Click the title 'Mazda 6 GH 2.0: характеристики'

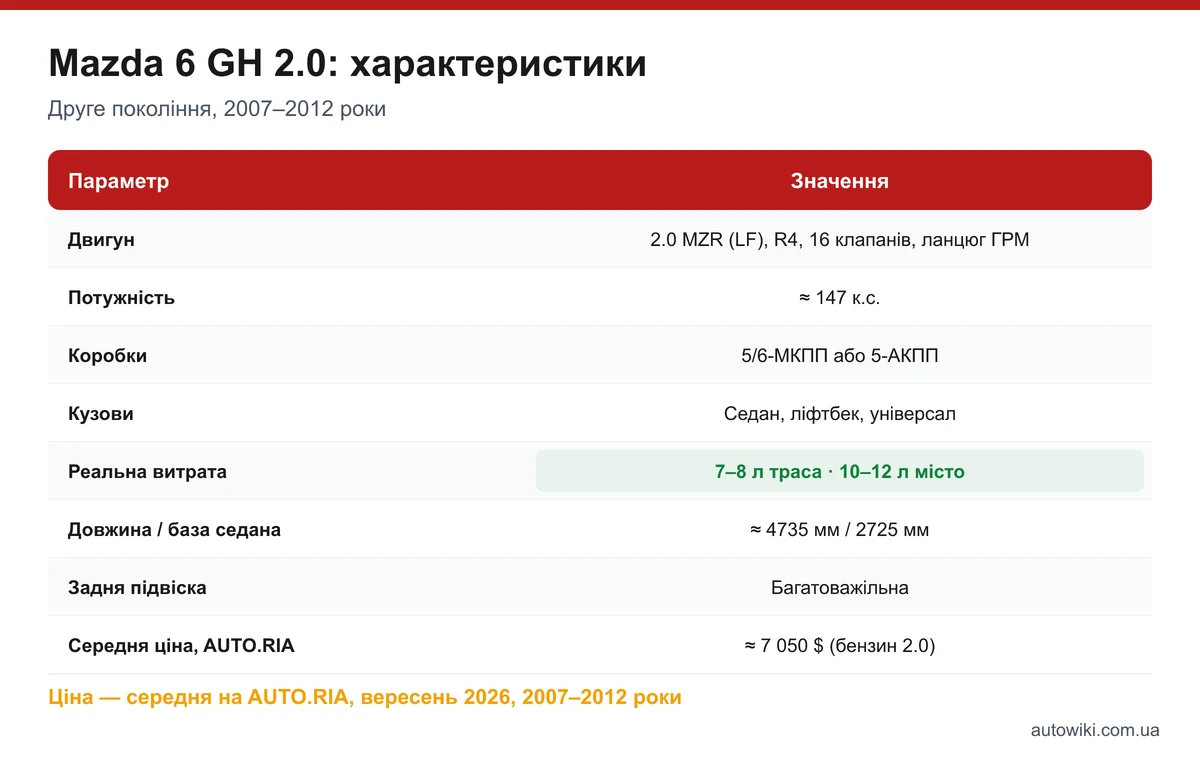(x=347, y=64)
